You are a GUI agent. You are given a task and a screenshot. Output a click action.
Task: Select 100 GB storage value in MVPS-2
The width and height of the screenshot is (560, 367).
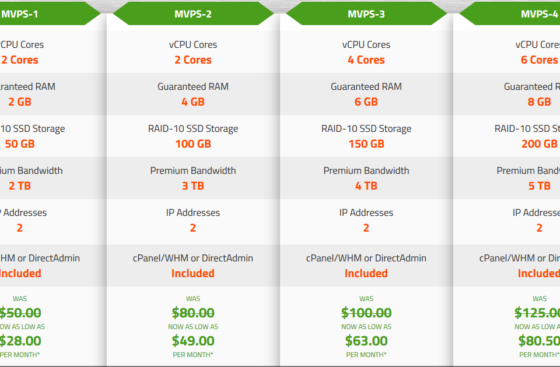coord(193,144)
